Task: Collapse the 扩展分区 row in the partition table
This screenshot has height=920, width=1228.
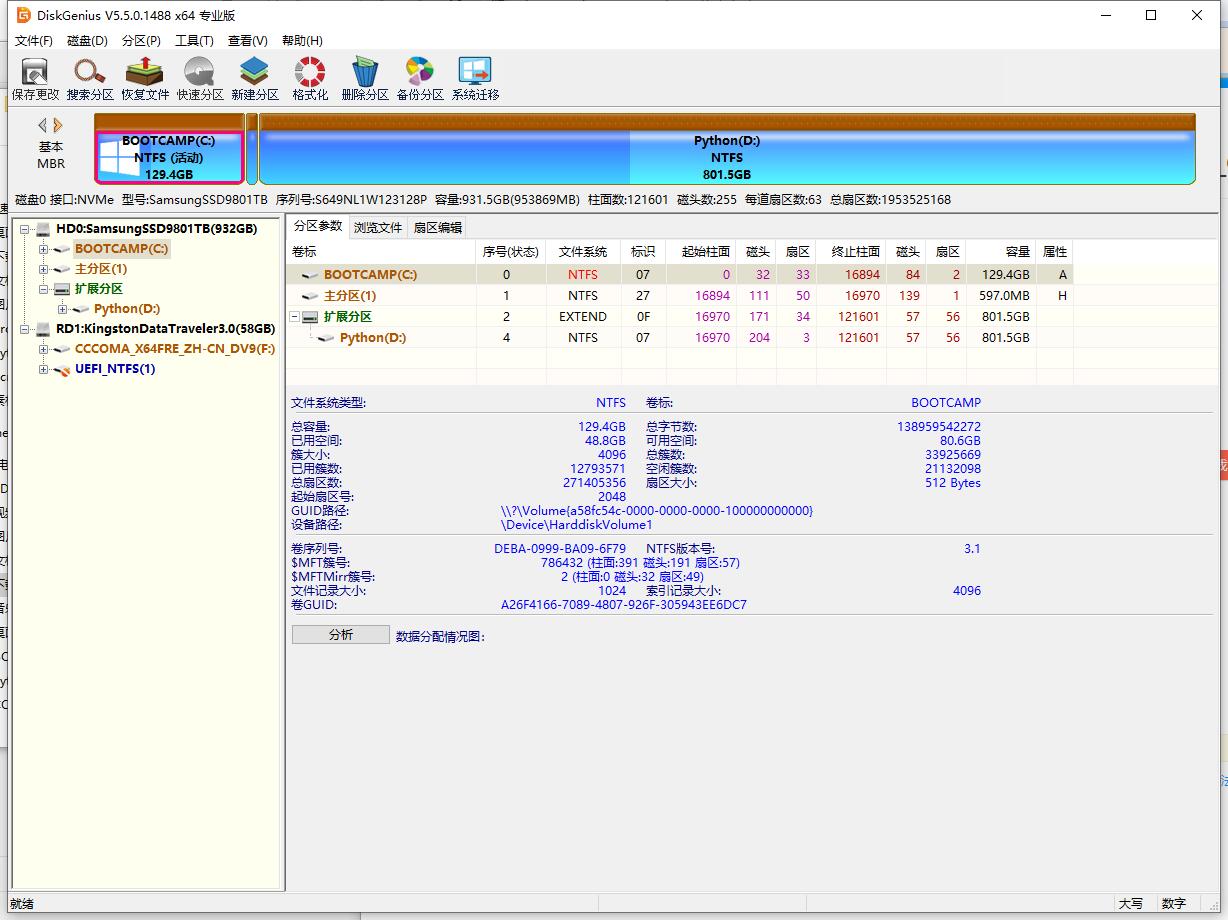Action: 295,317
